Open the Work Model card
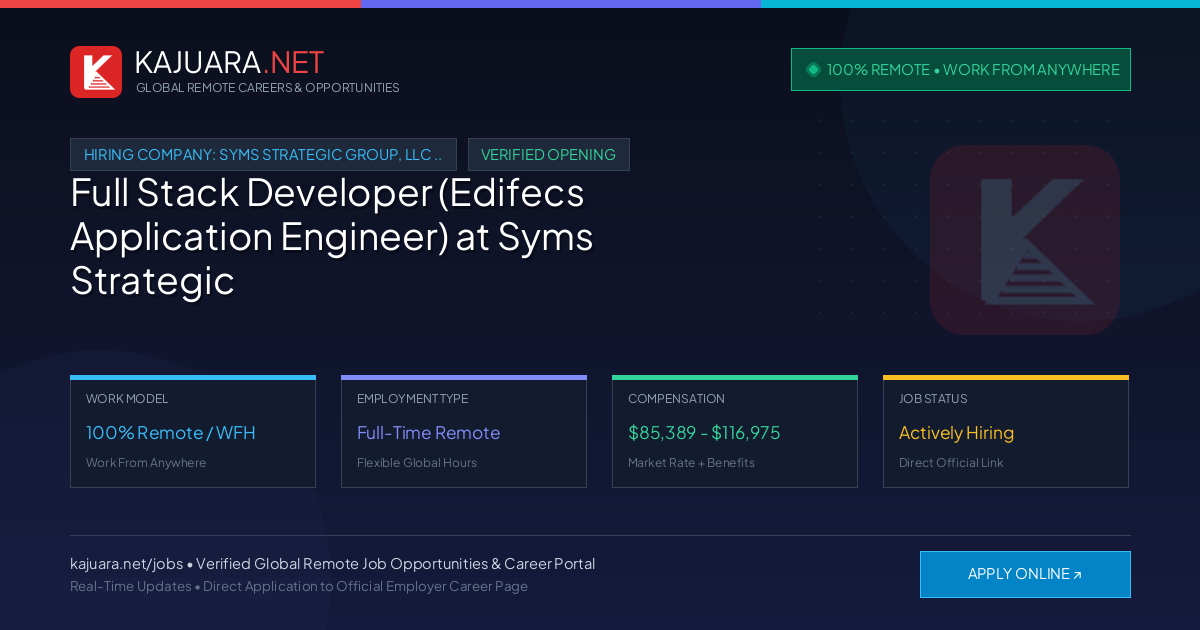The width and height of the screenshot is (1200, 630). pyautogui.click(x=193, y=431)
